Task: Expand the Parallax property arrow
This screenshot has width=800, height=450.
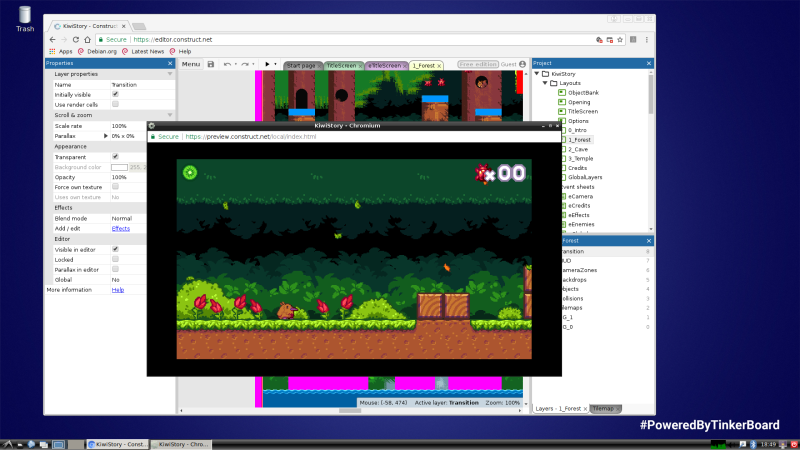Action: click(x=106, y=136)
